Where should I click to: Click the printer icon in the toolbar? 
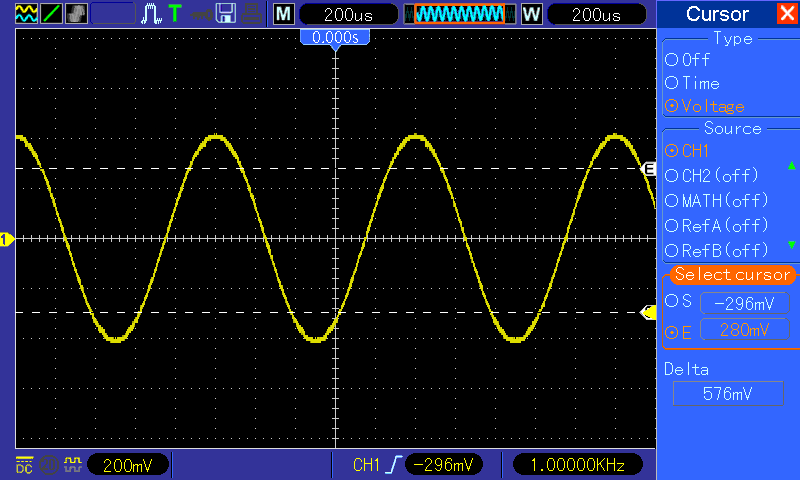point(252,14)
